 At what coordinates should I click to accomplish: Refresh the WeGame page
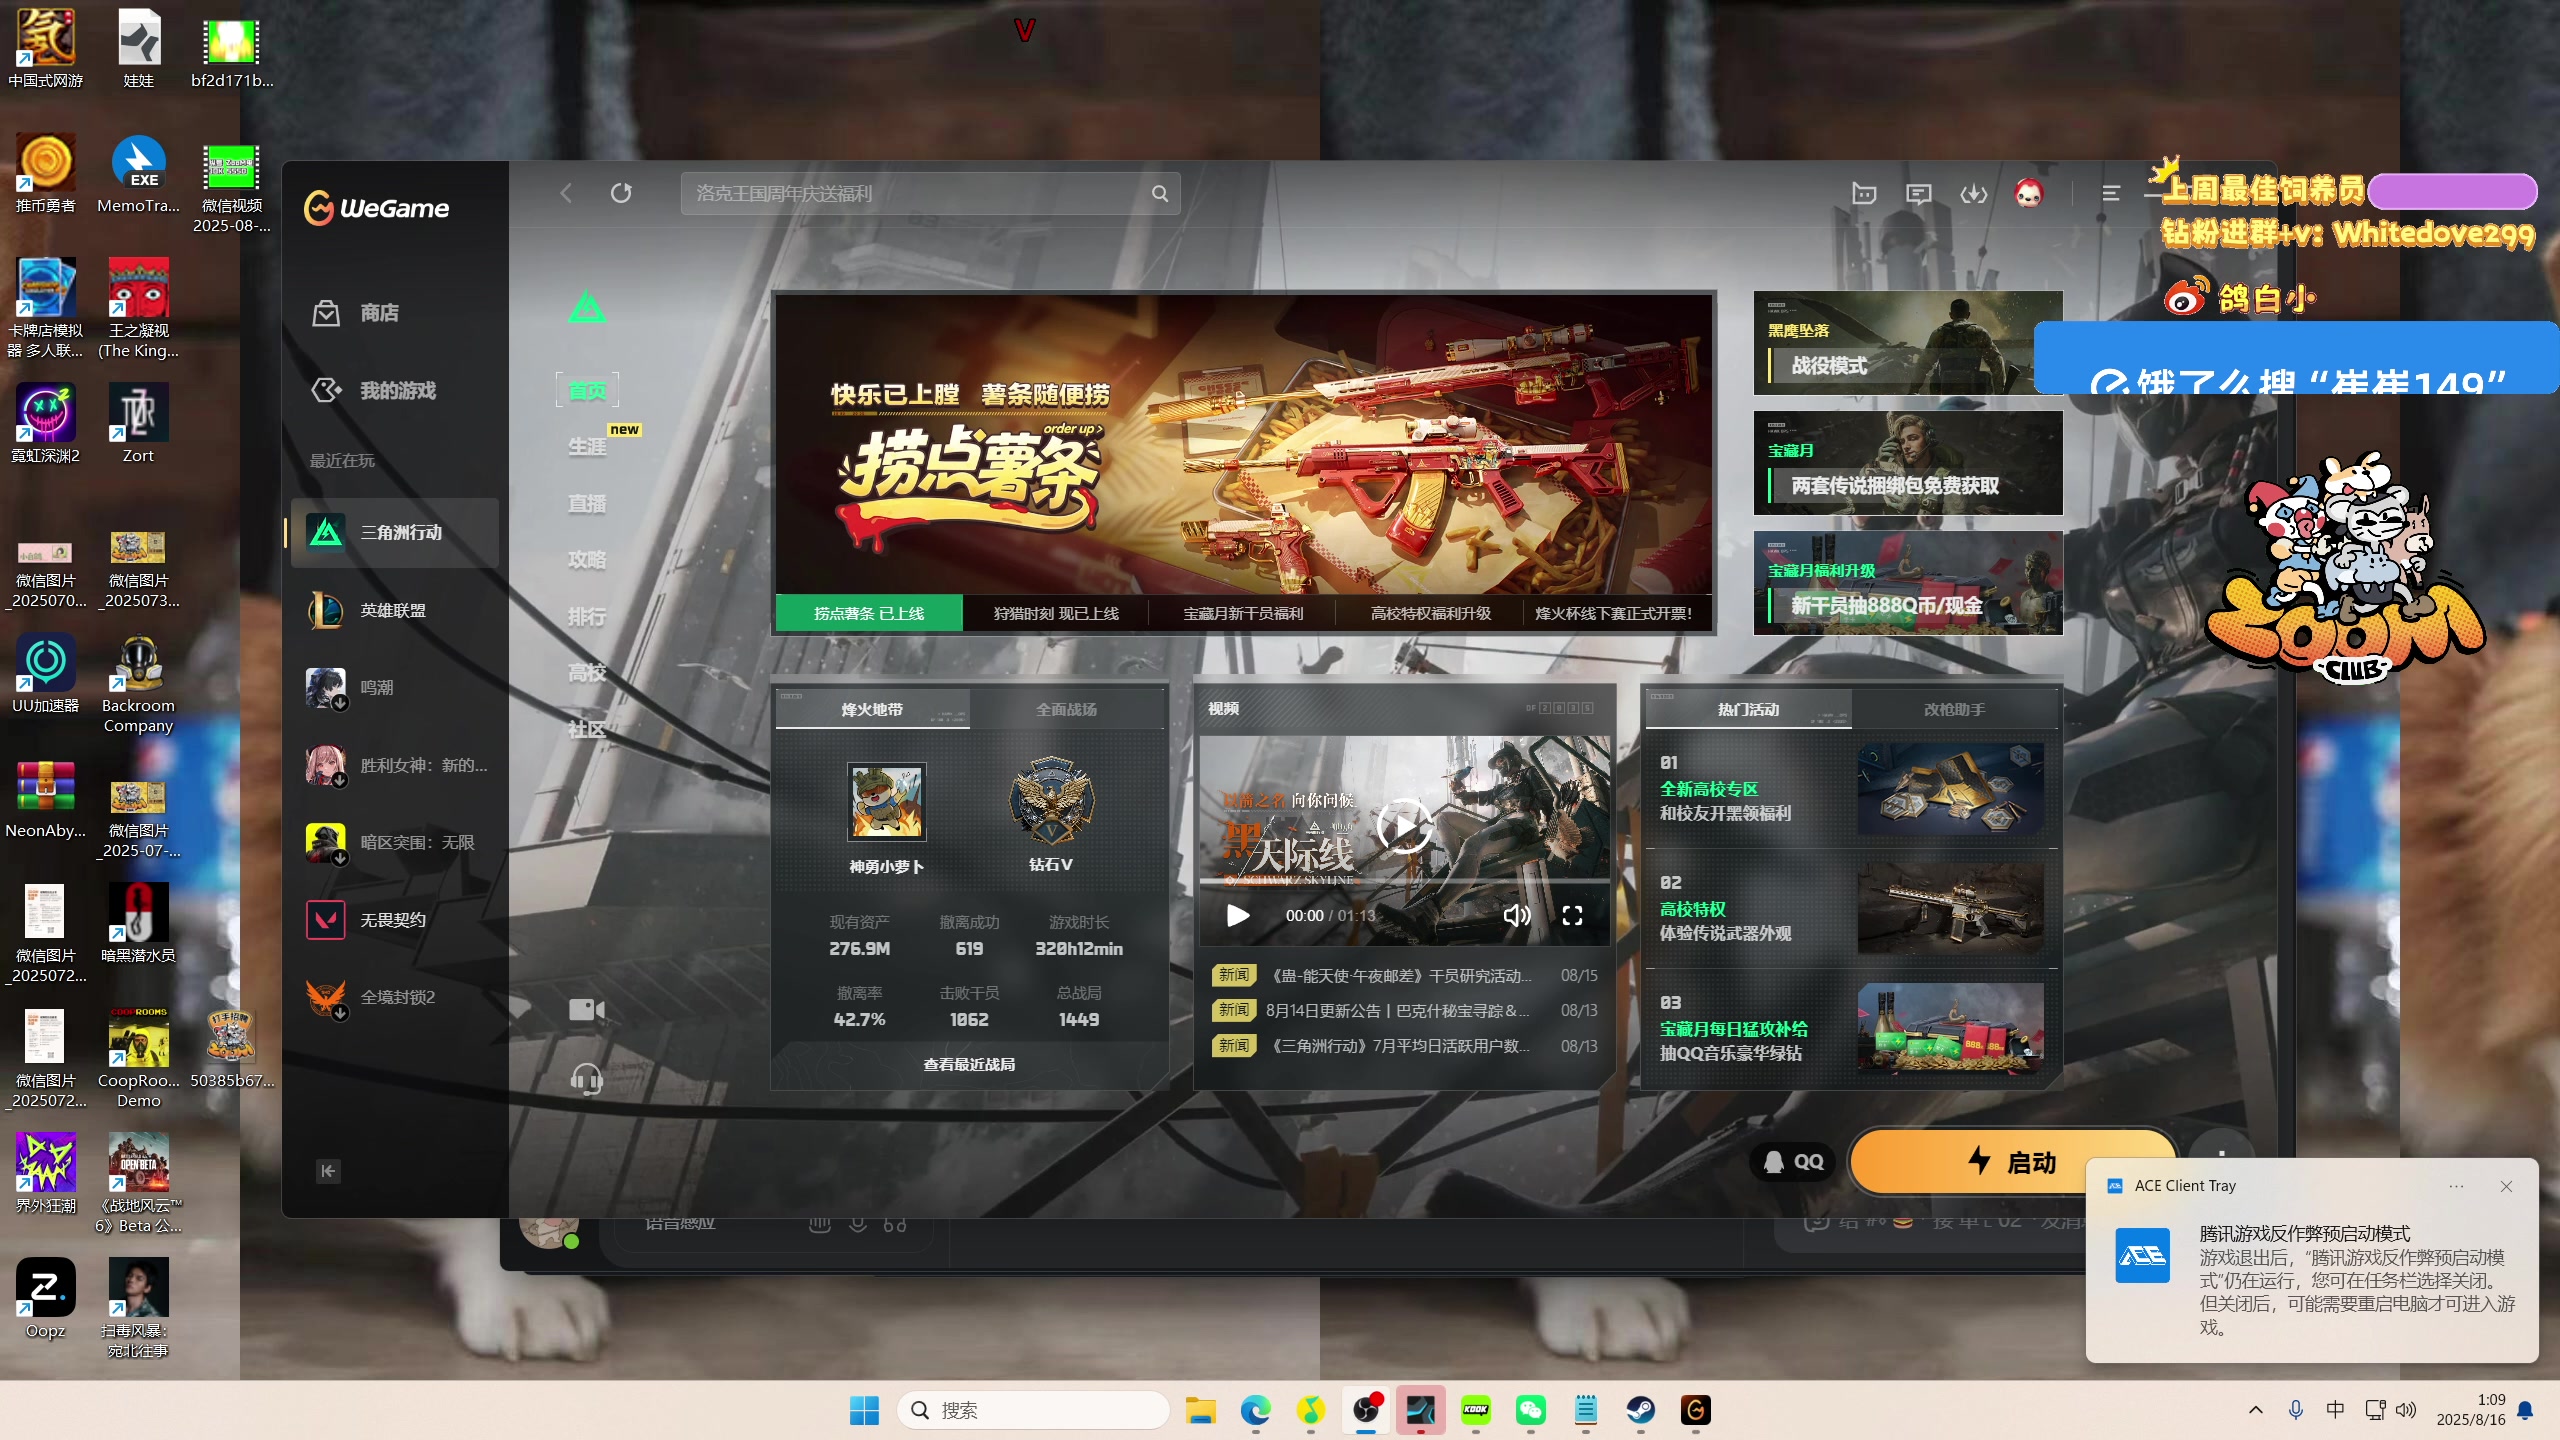pyautogui.click(x=621, y=193)
